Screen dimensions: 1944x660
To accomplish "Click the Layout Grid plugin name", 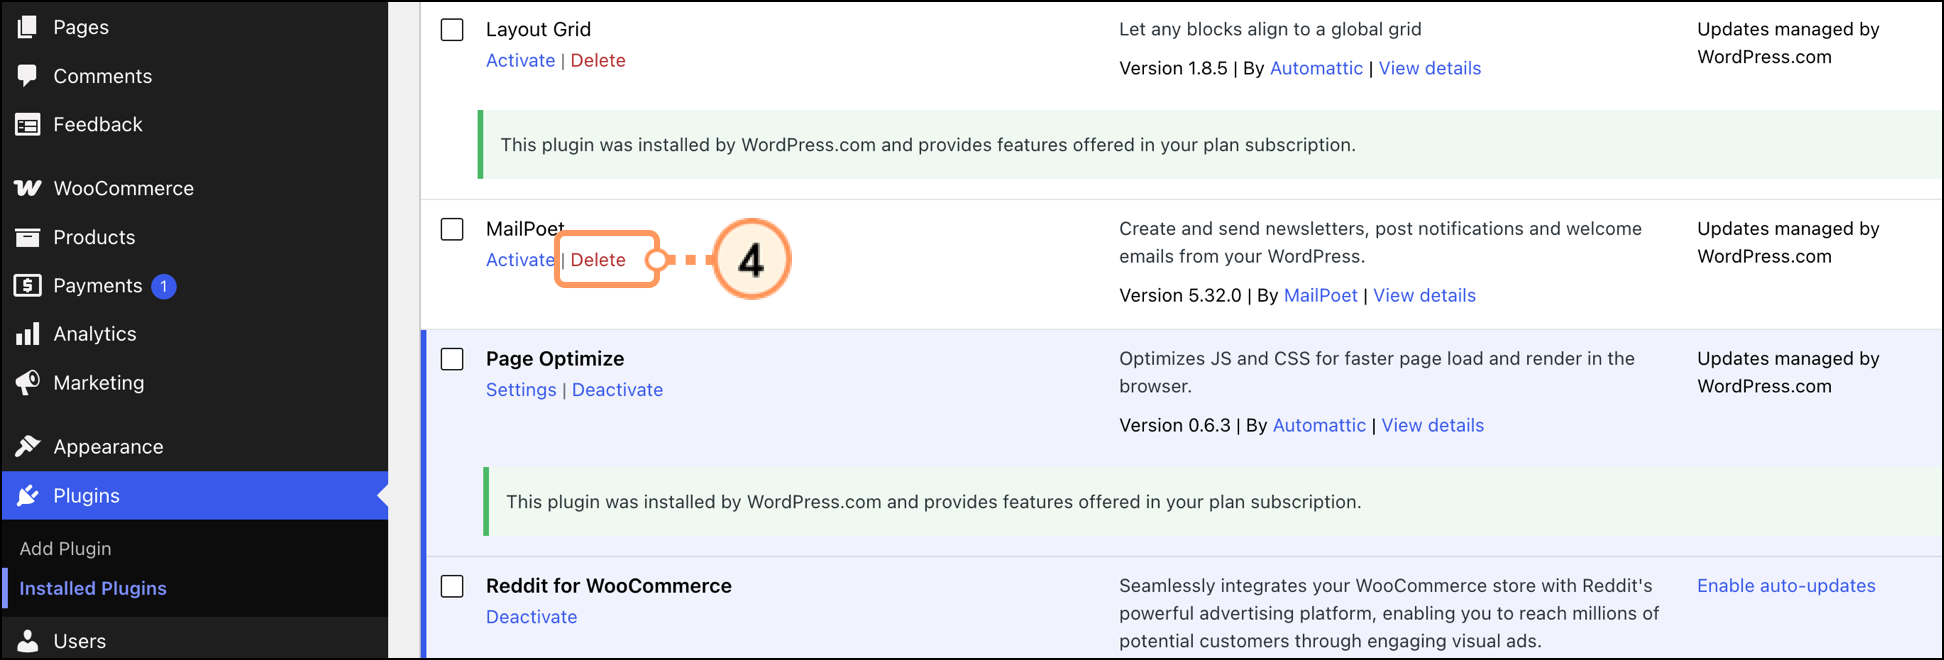I will point(538,30).
